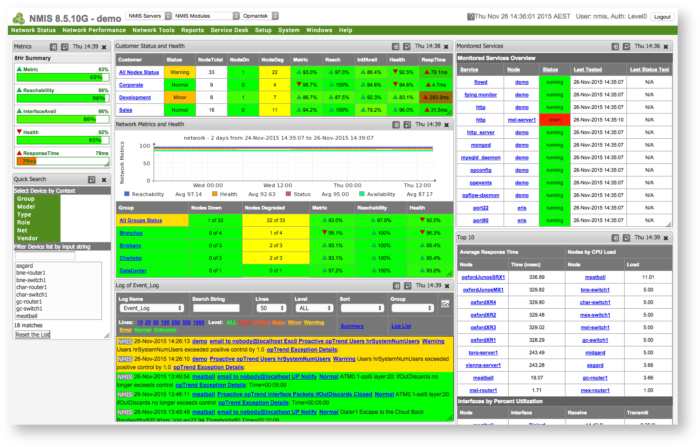700x447 pixels.
Task: Open the Lines 50 dropdown
Action: (x=271, y=308)
